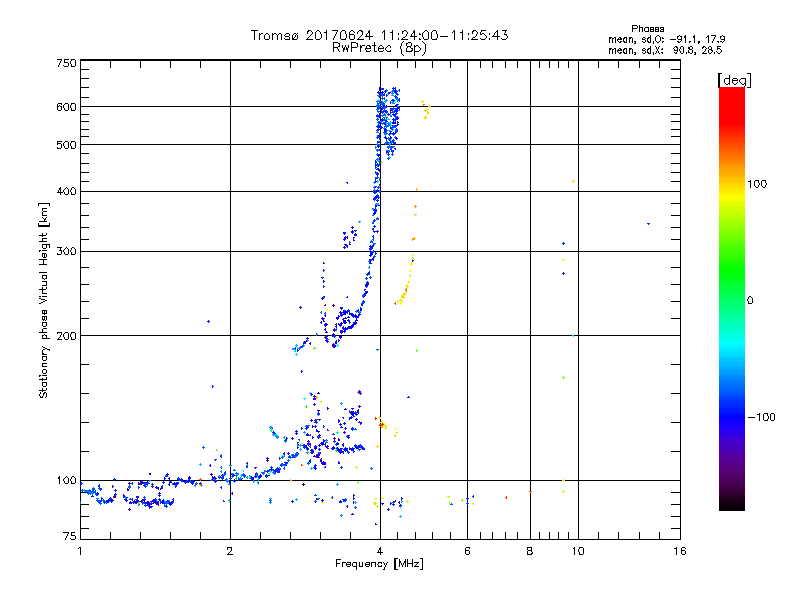This screenshot has height=600, width=800.
Task: Pick the green zone of the colorbar near 0
Action: 732,286
